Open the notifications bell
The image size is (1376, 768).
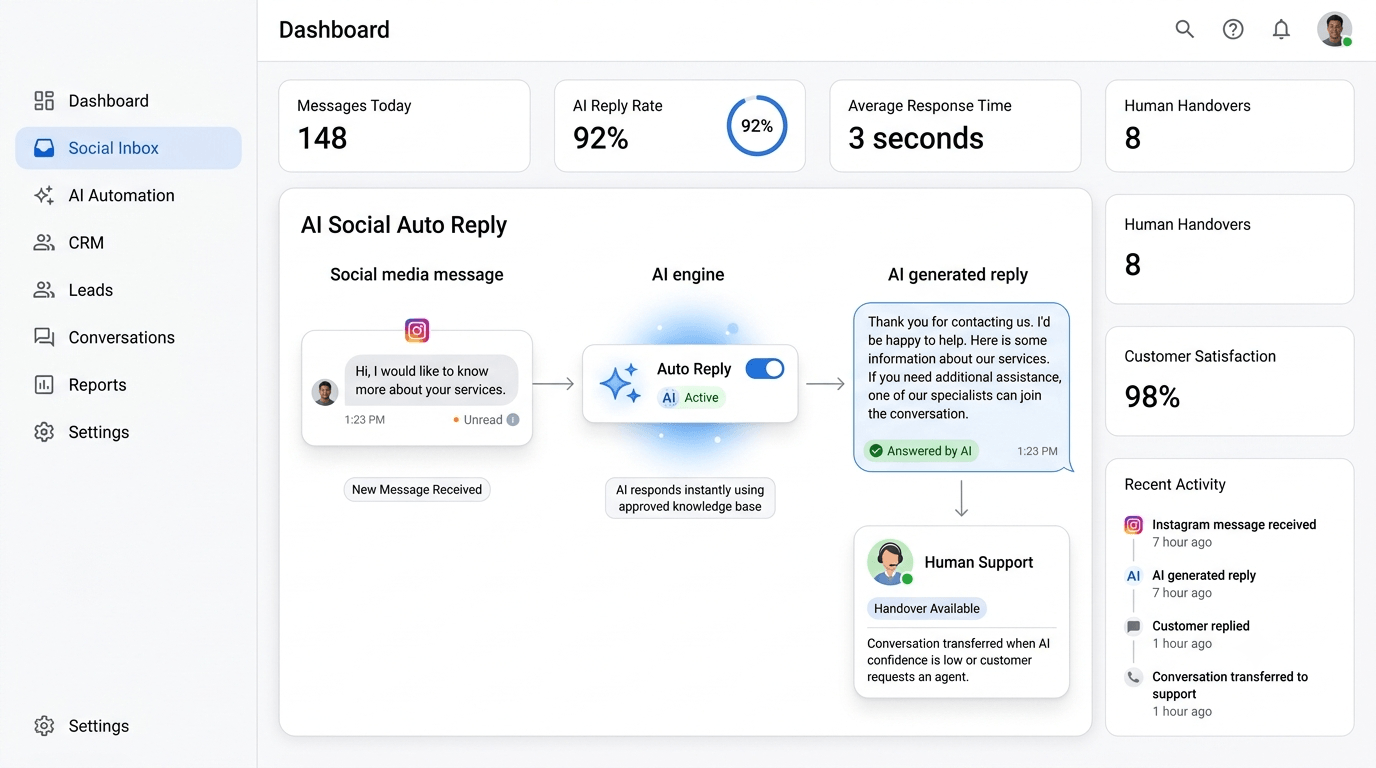(1281, 29)
